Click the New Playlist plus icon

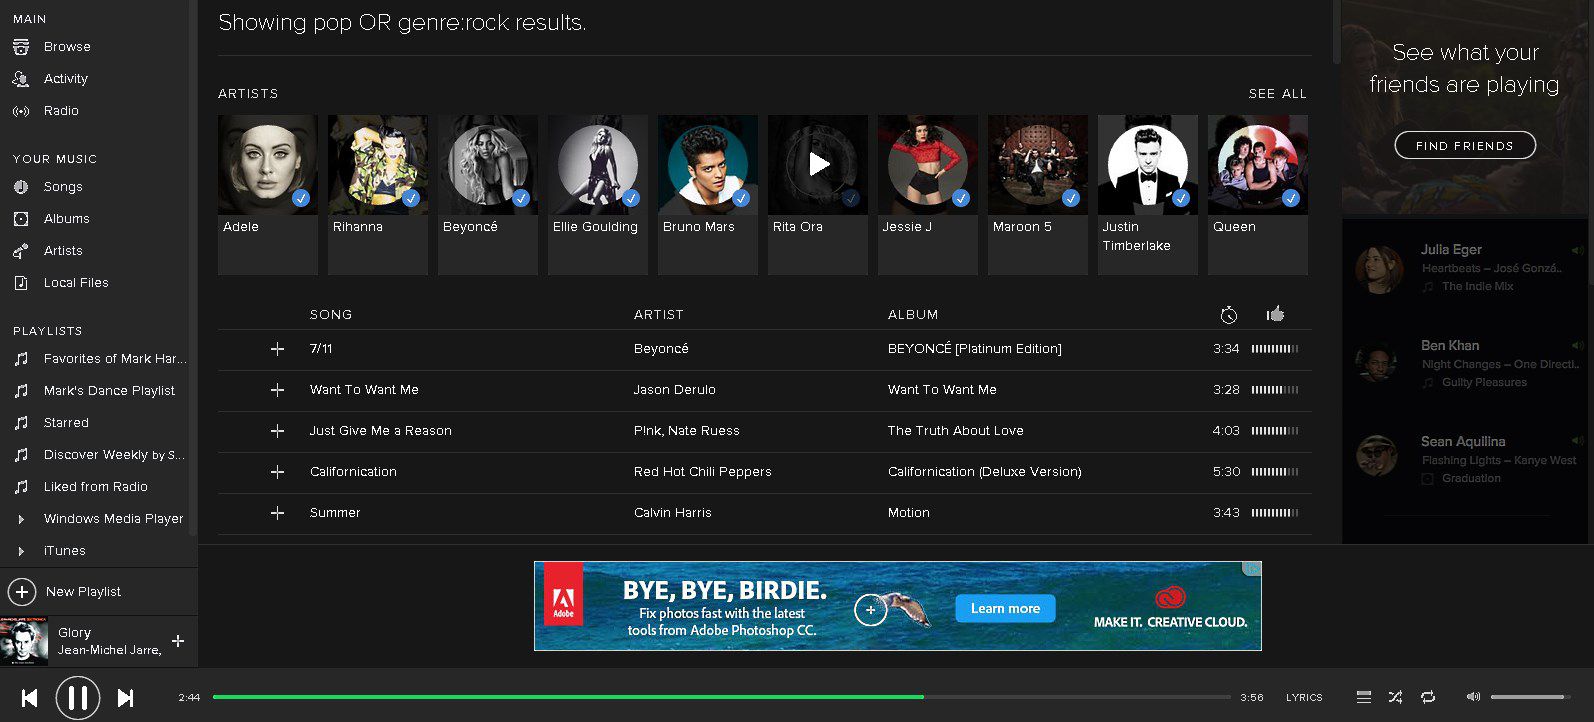click(22, 592)
